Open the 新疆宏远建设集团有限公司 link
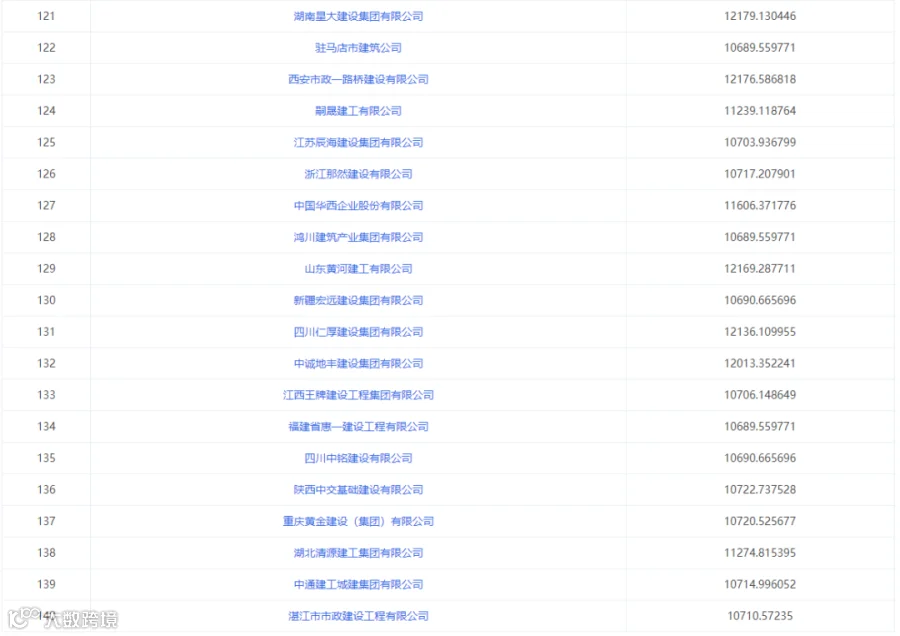Screen dimensions: 900x636 (x=358, y=300)
